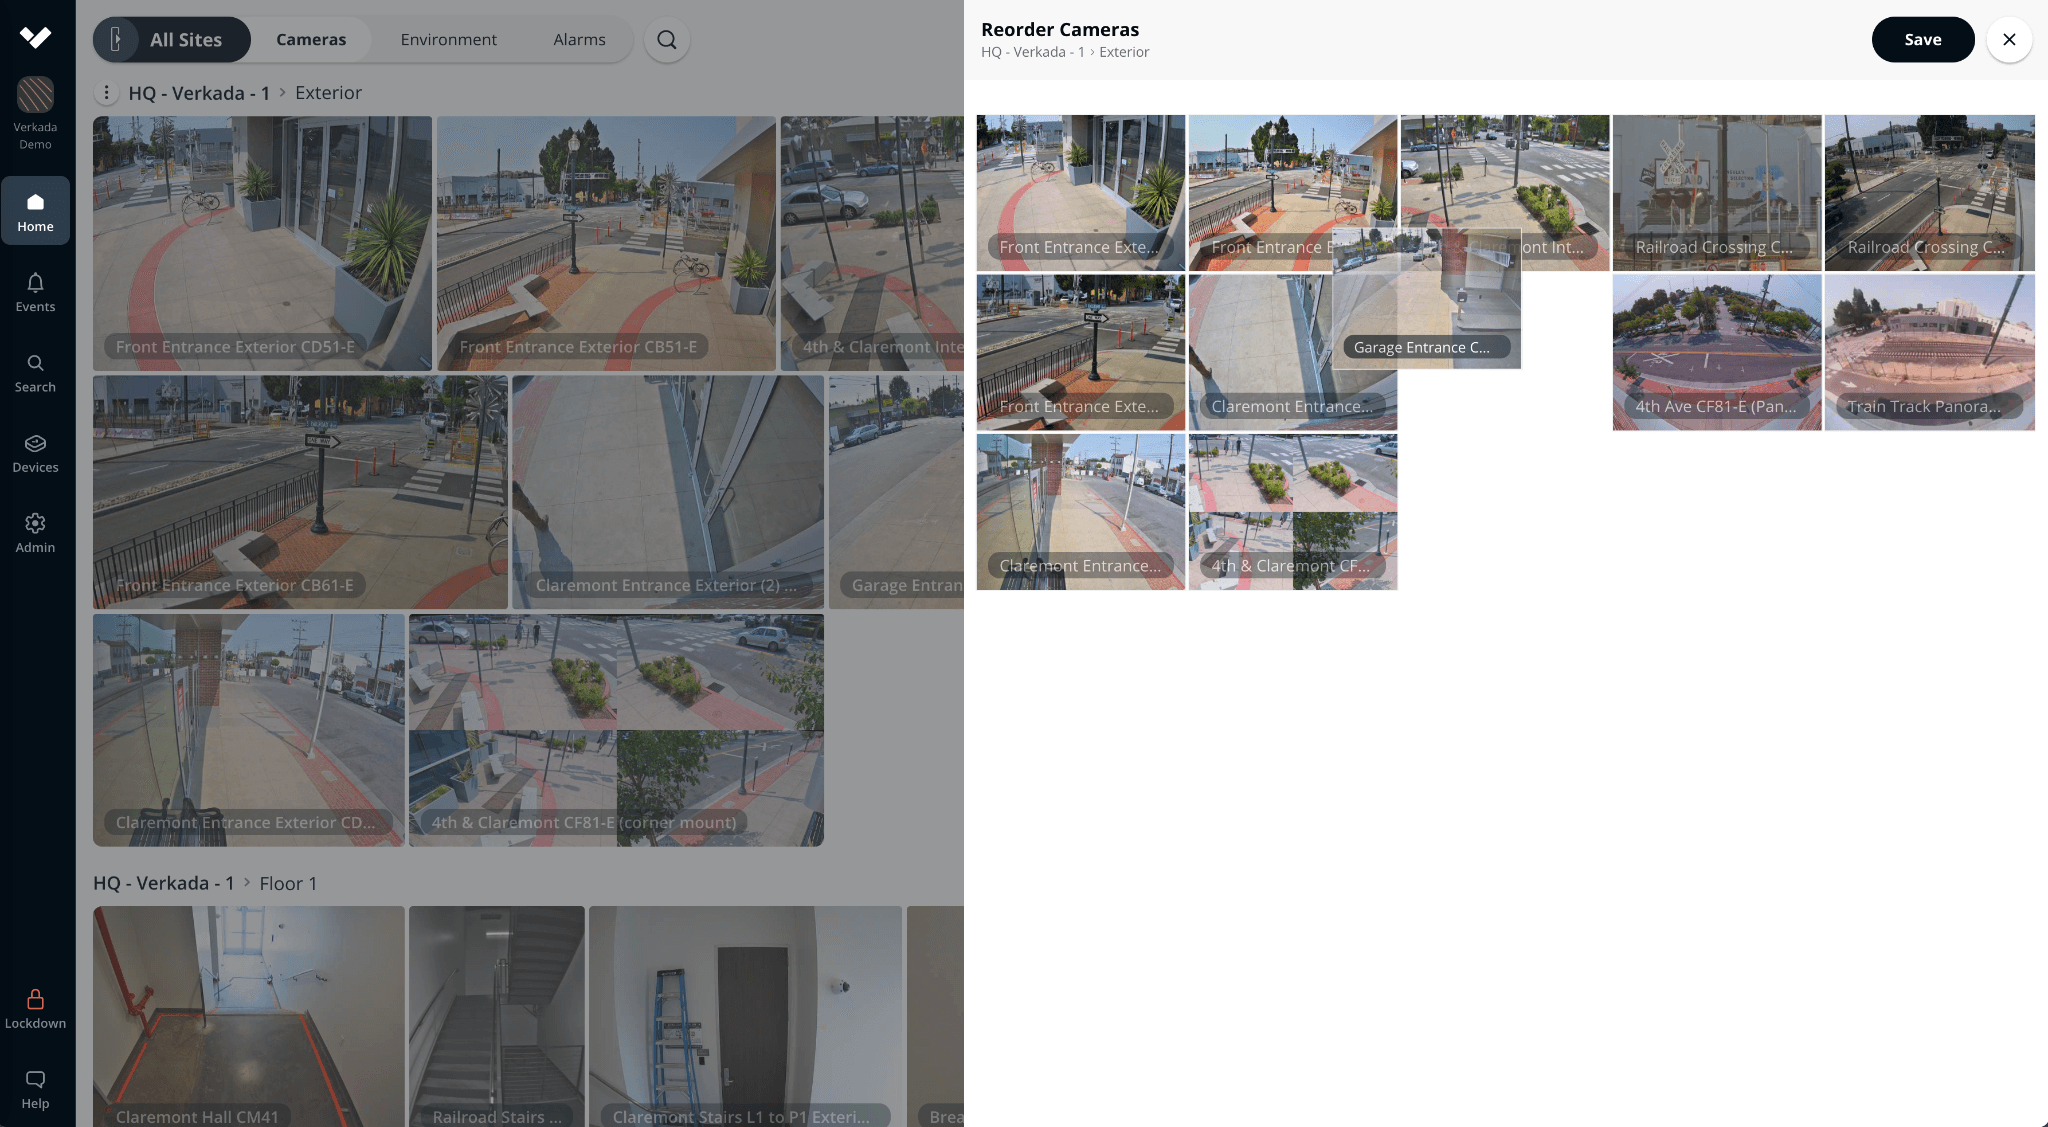Select 4th Ave CF81-E panorama thumbnail
The width and height of the screenshot is (2048, 1127).
click(1716, 352)
